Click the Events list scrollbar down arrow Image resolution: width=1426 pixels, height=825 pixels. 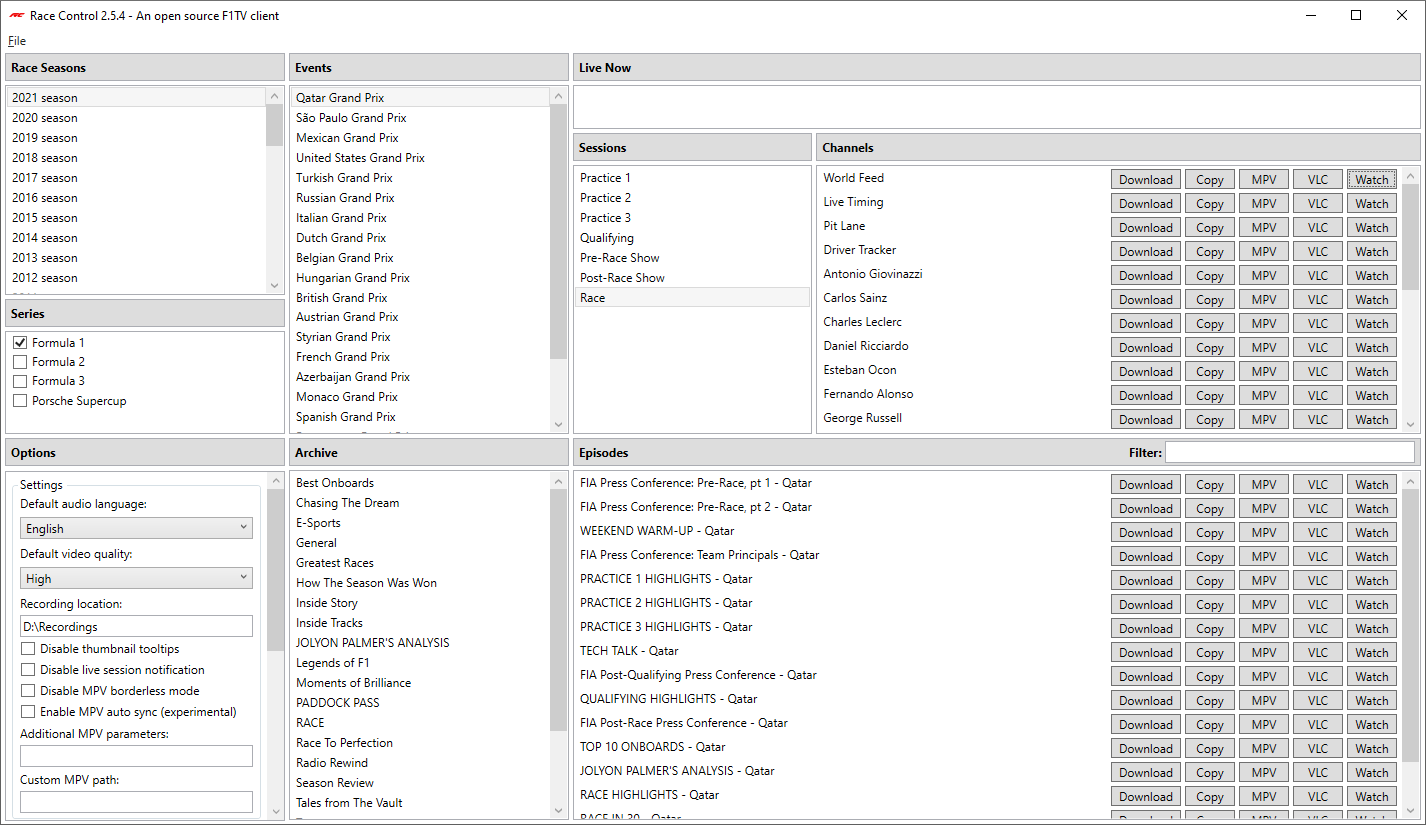click(x=559, y=424)
